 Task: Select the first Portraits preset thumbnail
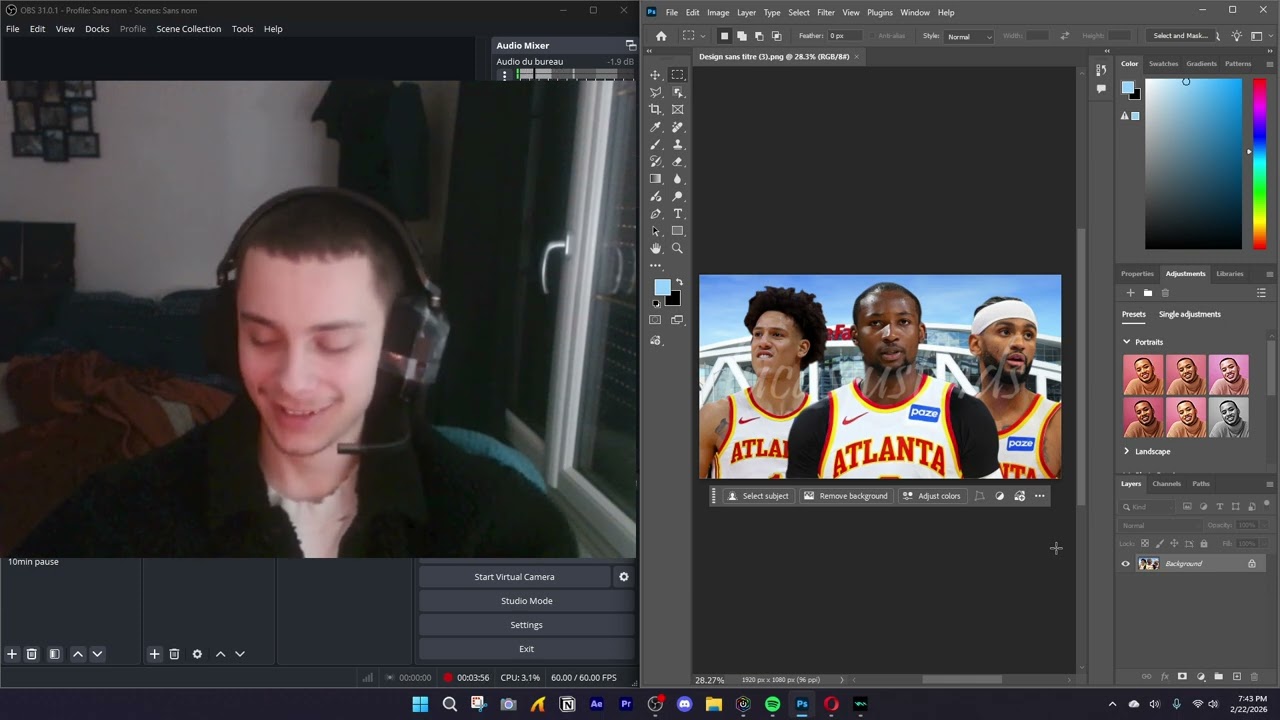(x=1143, y=375)
